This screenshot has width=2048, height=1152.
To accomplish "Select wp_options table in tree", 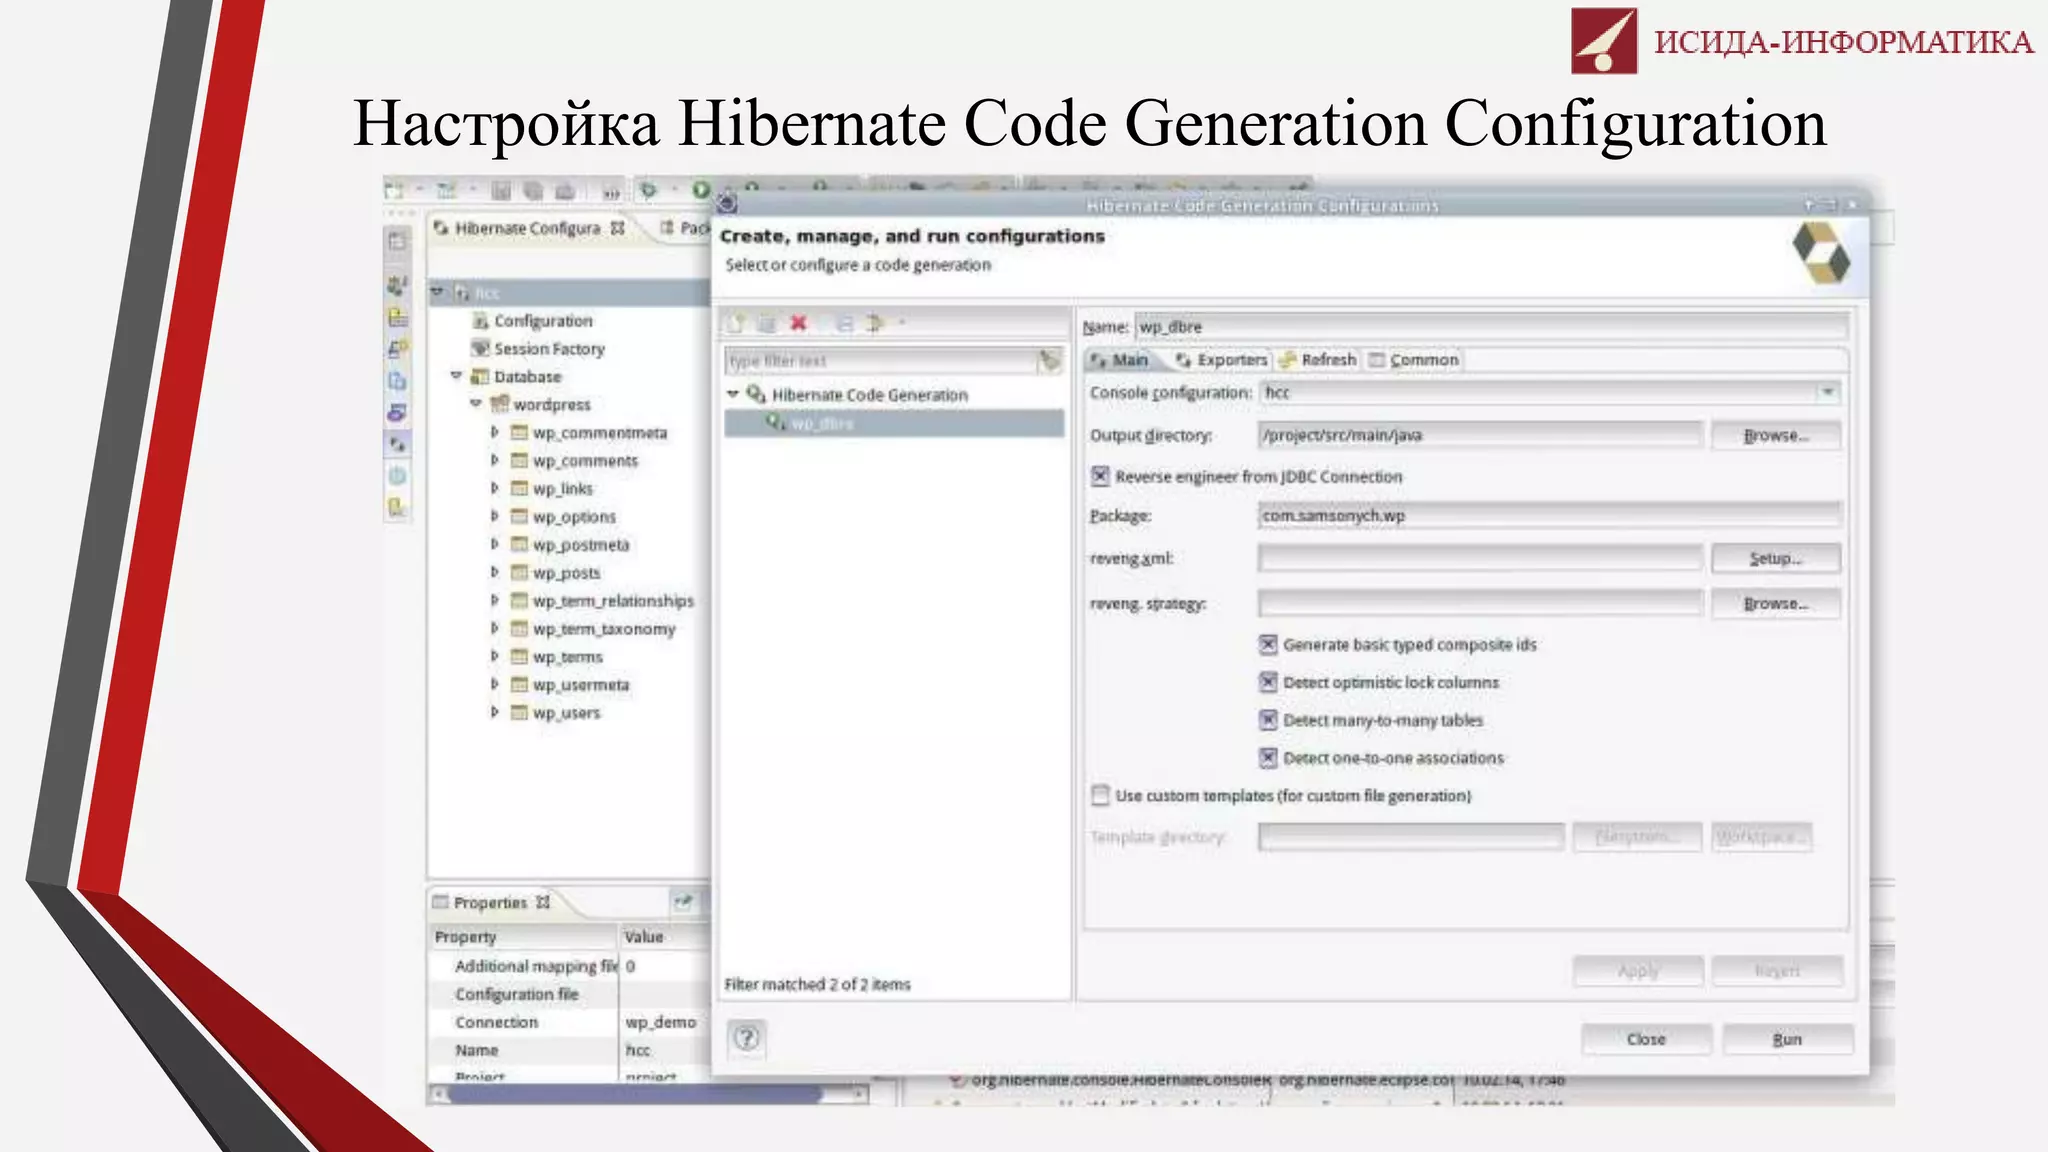I will coord(574,516).
